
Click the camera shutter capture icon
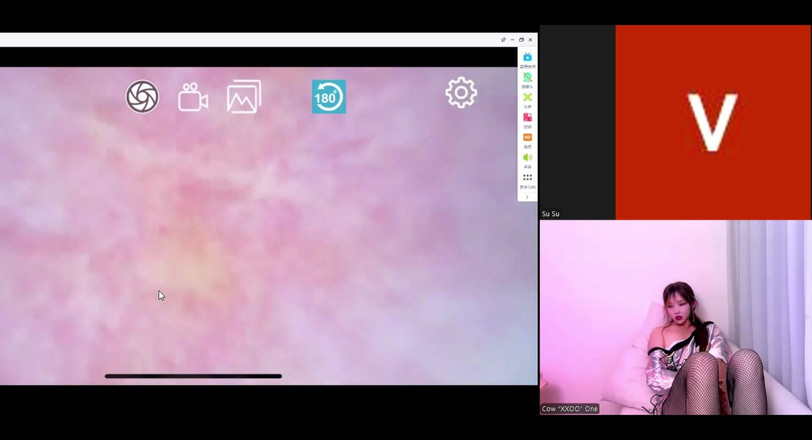(x=142, y=97)
